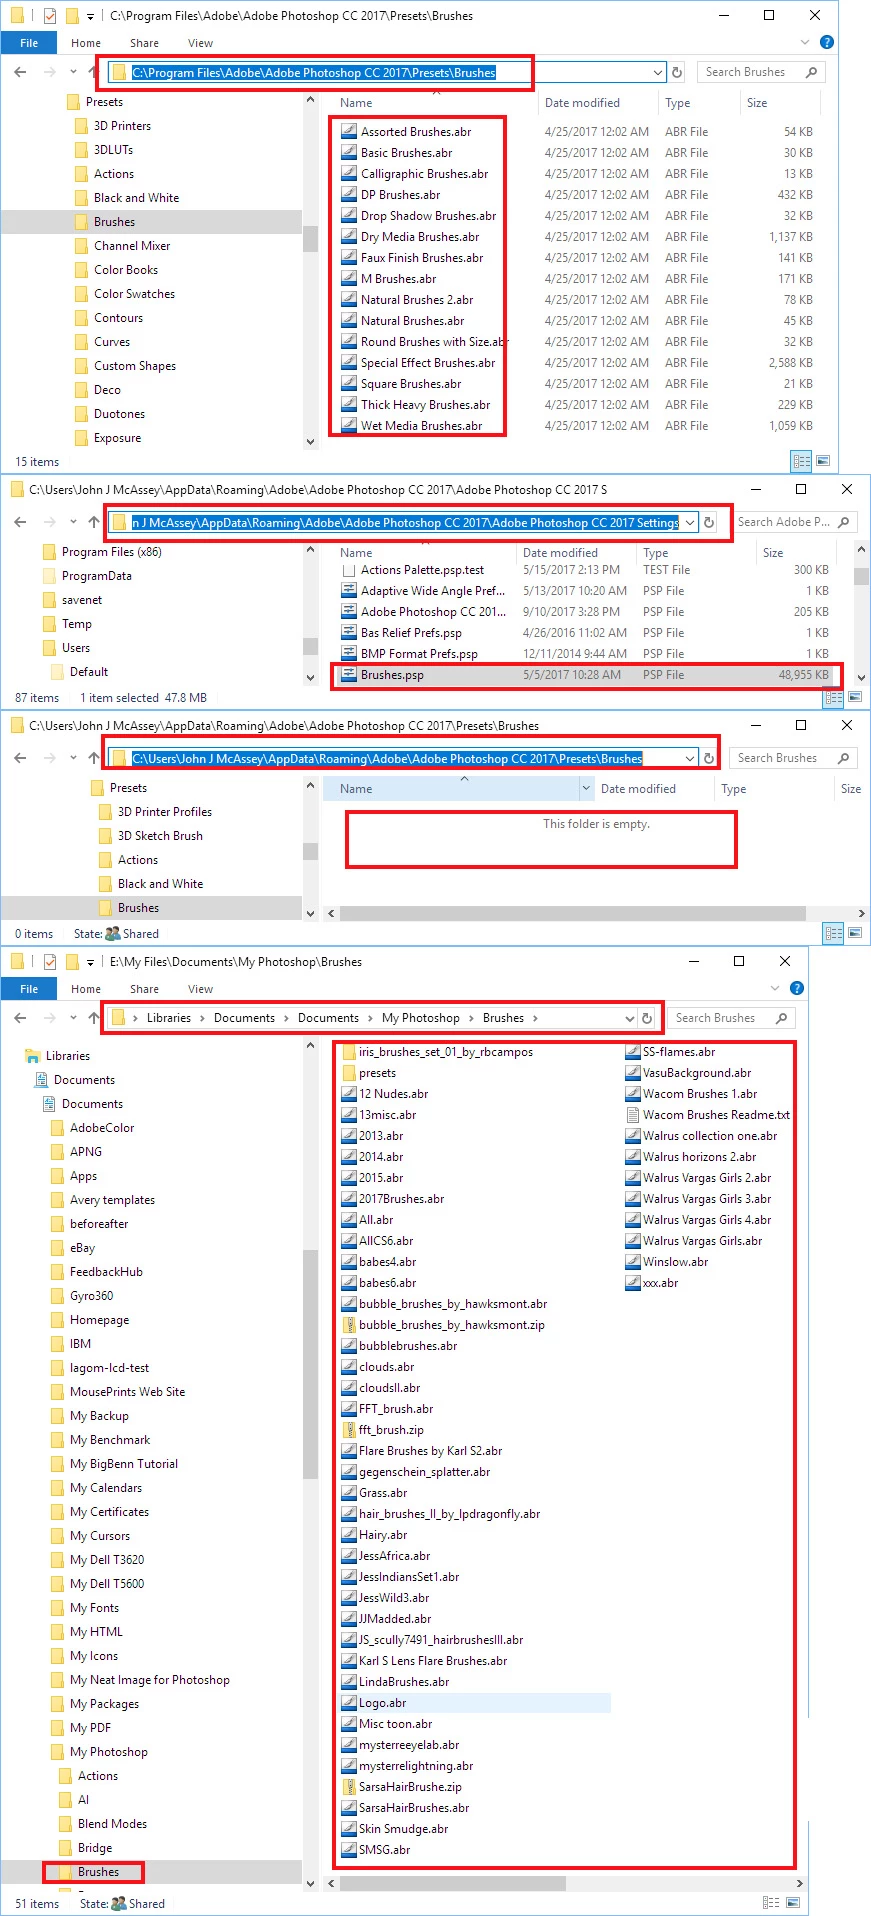Open the Assorted Brushes.abr file
871x1916 pixels.
(x=415, y=131)
